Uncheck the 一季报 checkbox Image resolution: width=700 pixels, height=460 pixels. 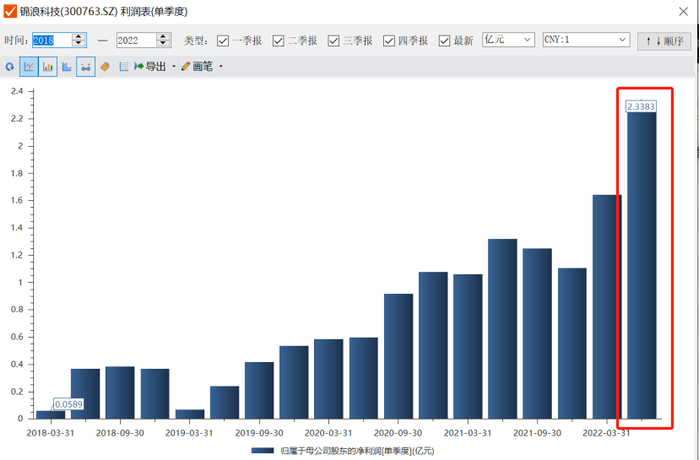(223, 41)
